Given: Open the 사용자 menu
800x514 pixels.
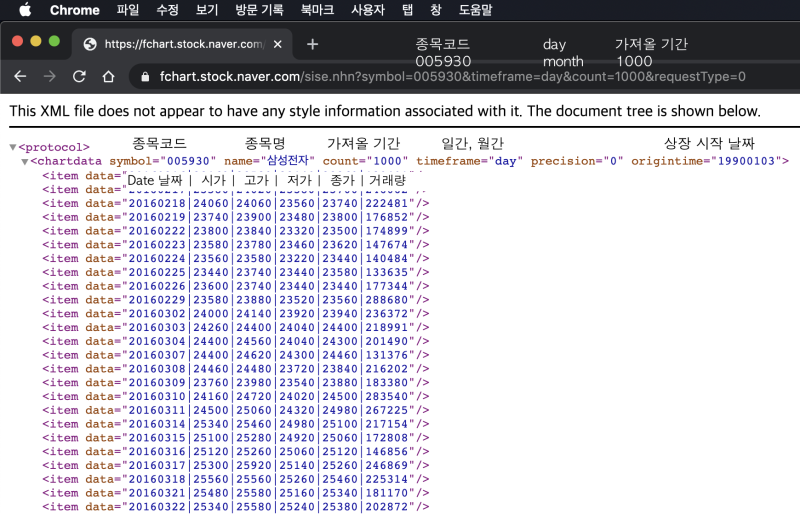Looking at the screenshot, I should pos(368,10).
